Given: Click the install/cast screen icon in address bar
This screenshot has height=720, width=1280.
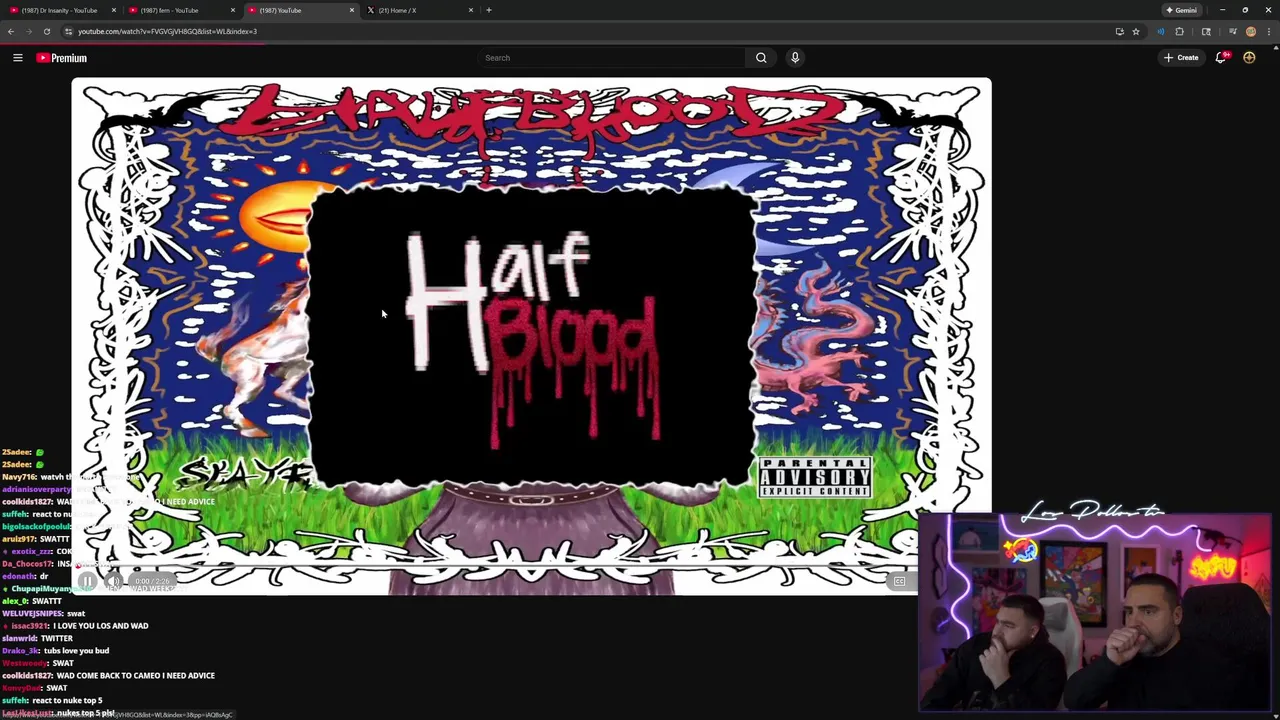Looking at the screenshot, I should click(1119, 31).
